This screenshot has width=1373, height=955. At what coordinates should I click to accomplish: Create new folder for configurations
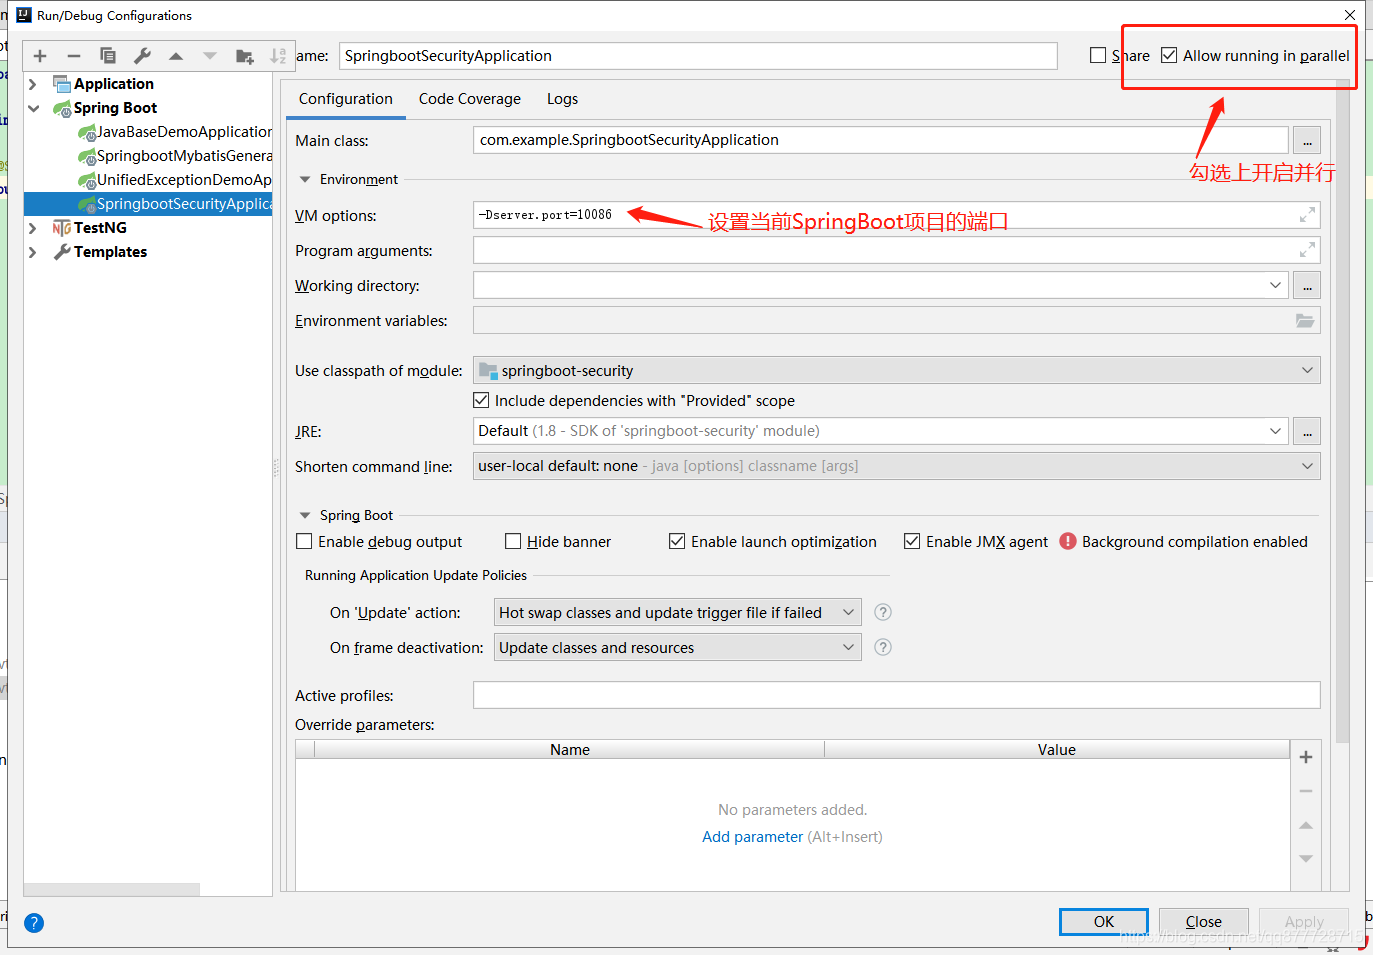[244, 56]
